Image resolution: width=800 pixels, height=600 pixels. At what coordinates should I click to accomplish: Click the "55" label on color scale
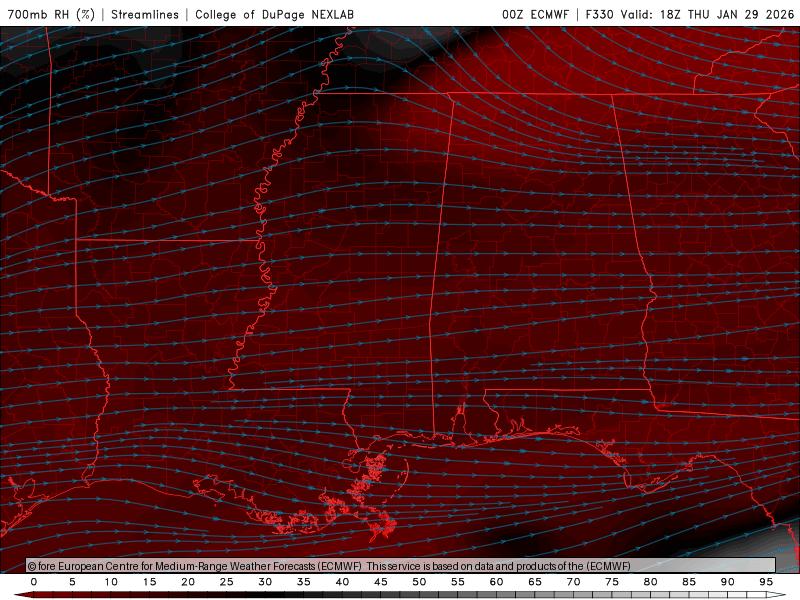[x=458, y=582]
